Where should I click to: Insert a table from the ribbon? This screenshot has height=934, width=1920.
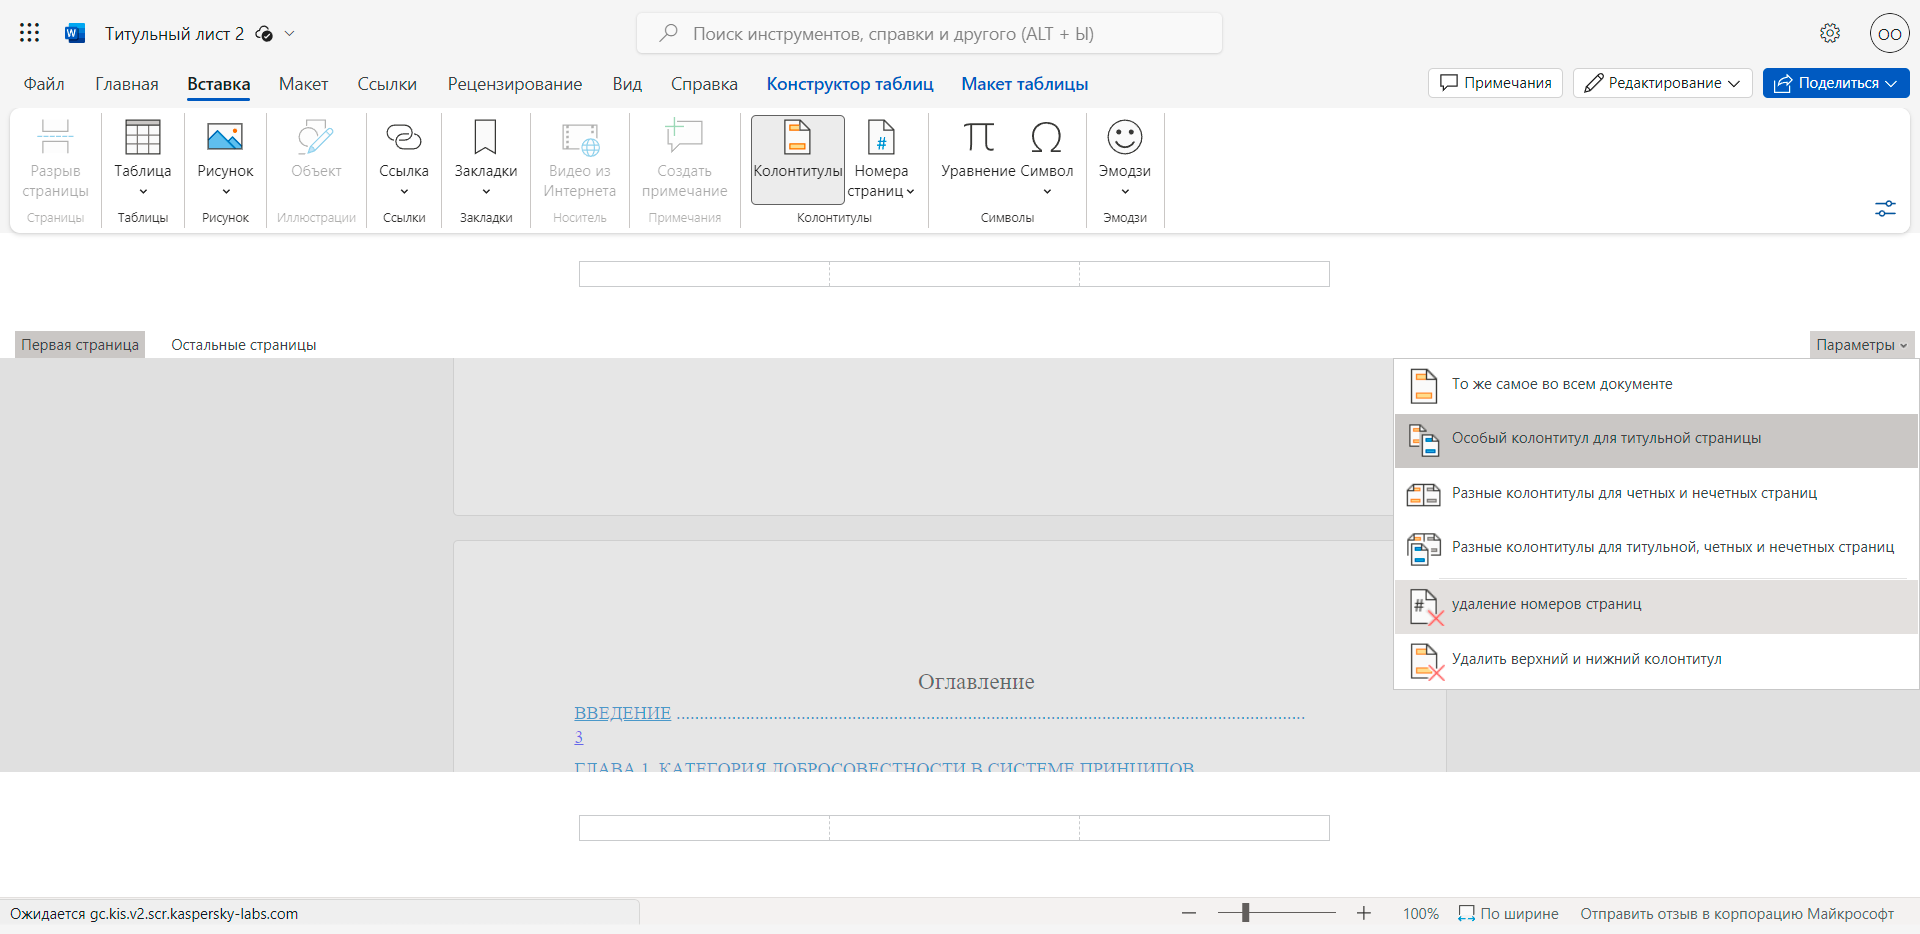point(143,159)
